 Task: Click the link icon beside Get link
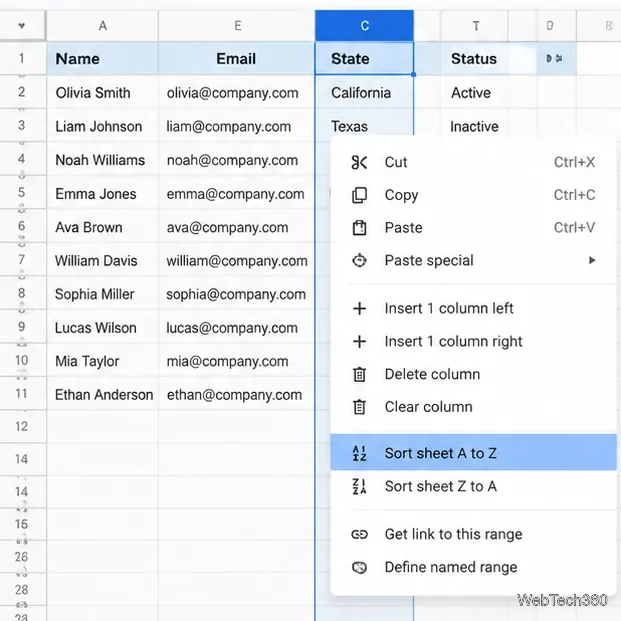coord(359,535)
